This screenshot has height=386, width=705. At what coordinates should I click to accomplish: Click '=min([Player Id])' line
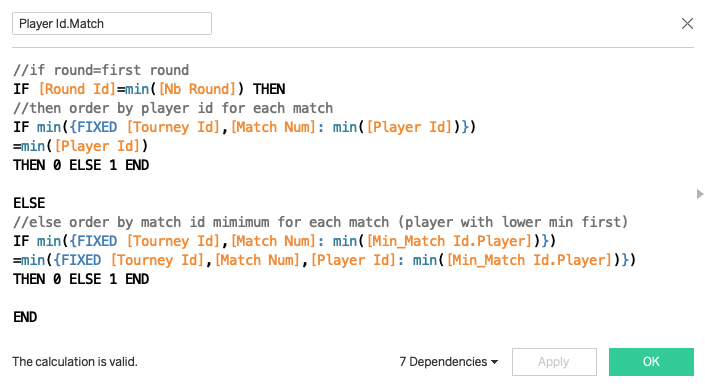(x=80, y=146)
